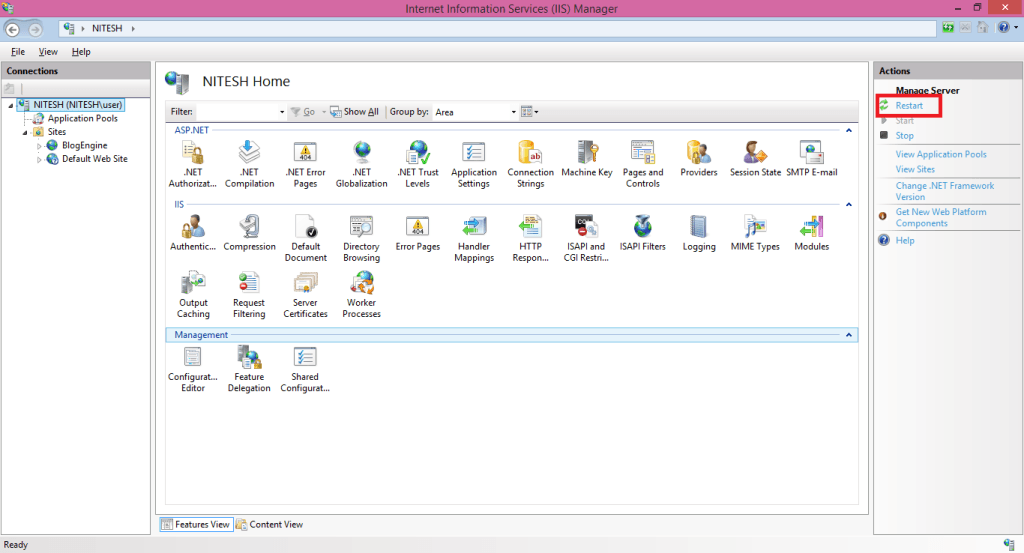Switch to Features View tab
Image resolution: width=1024 pixels, height=553 pixels.
(196, 524)
